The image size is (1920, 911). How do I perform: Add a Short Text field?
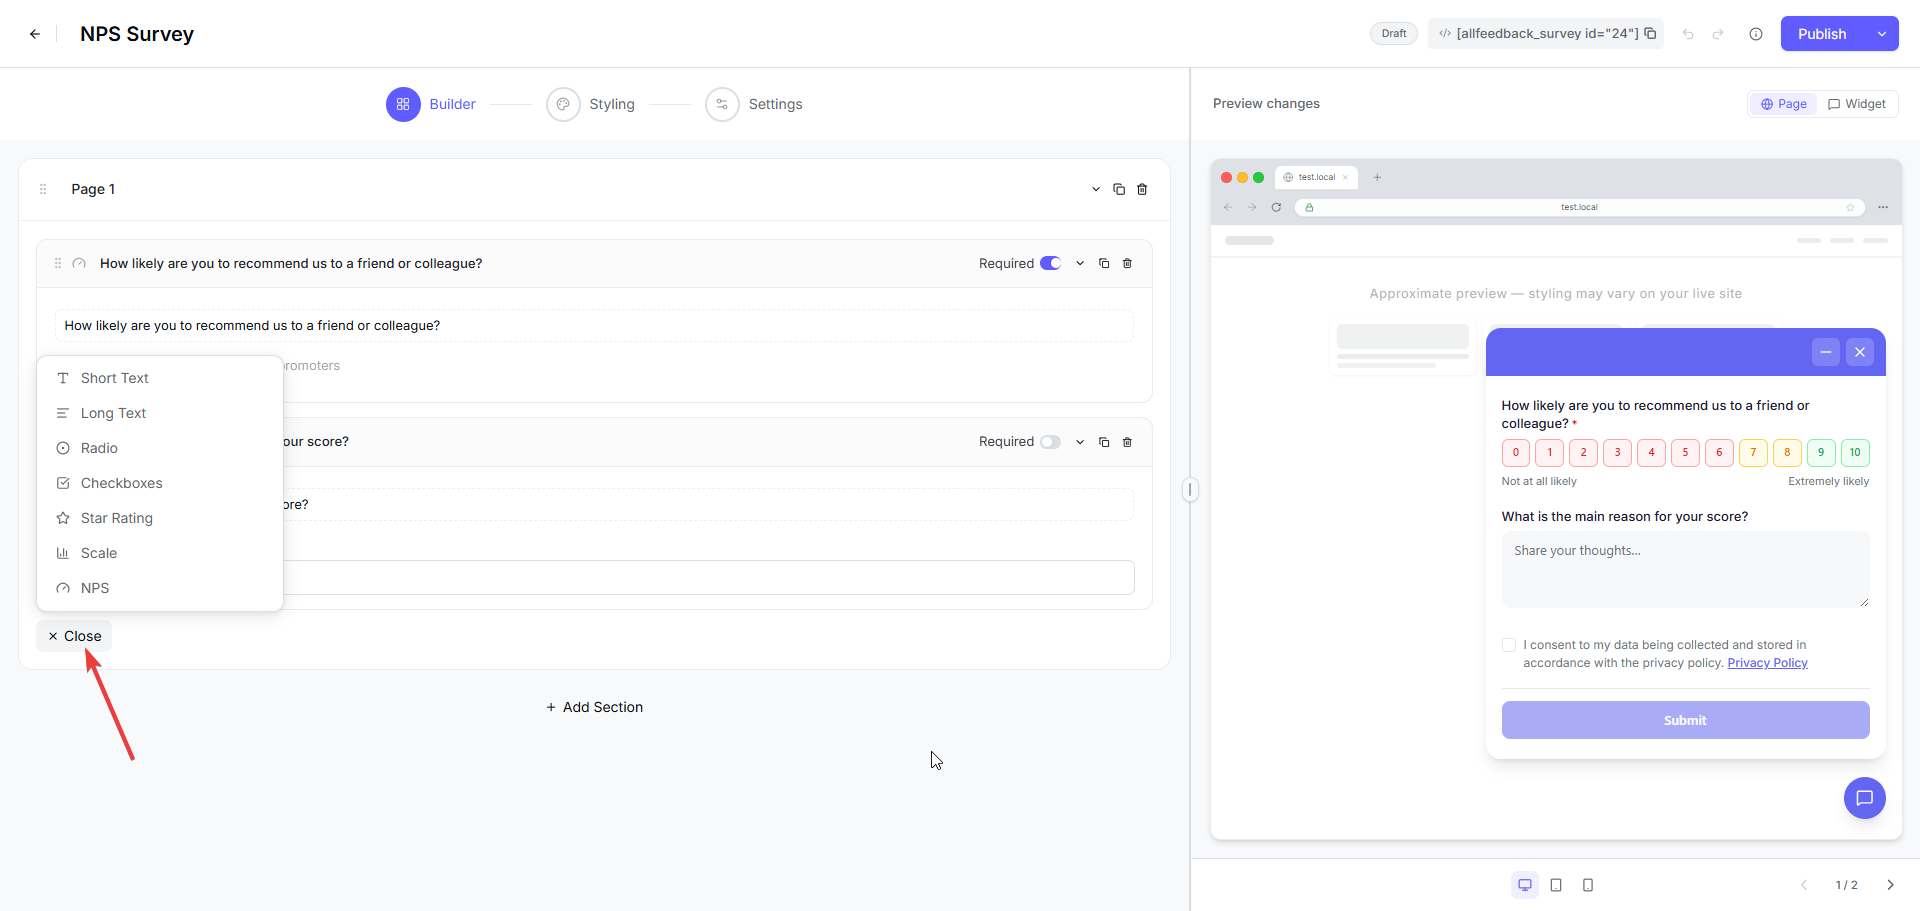coord(160,378)
